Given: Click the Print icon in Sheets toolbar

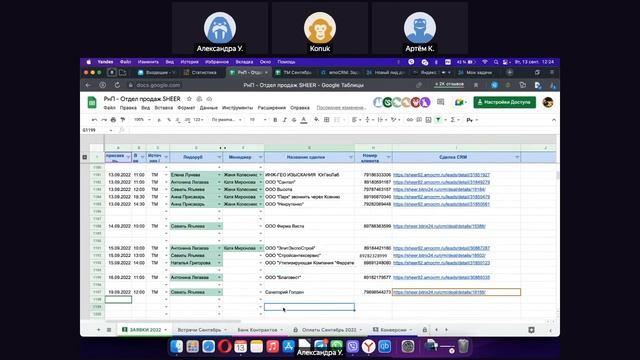Looking at the screenshot, I should pyautogui.click(x=113, y=120).
